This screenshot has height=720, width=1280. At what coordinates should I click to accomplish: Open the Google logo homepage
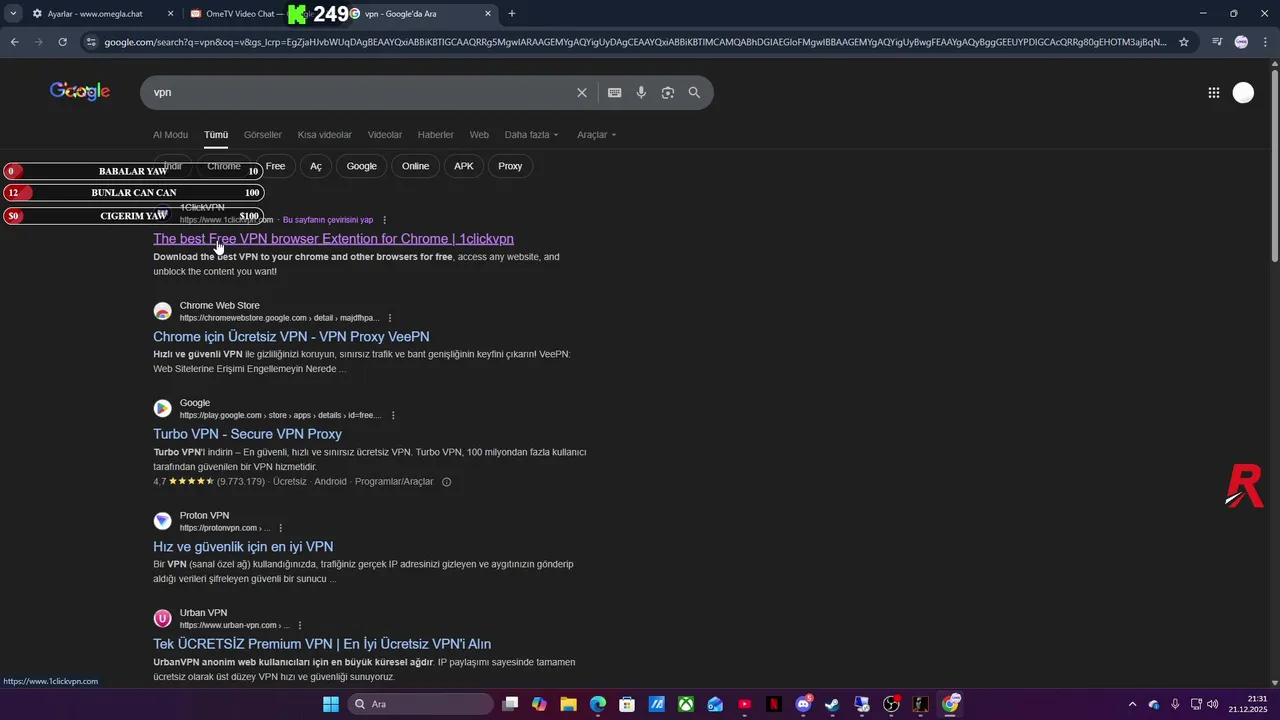click(80, 92)
